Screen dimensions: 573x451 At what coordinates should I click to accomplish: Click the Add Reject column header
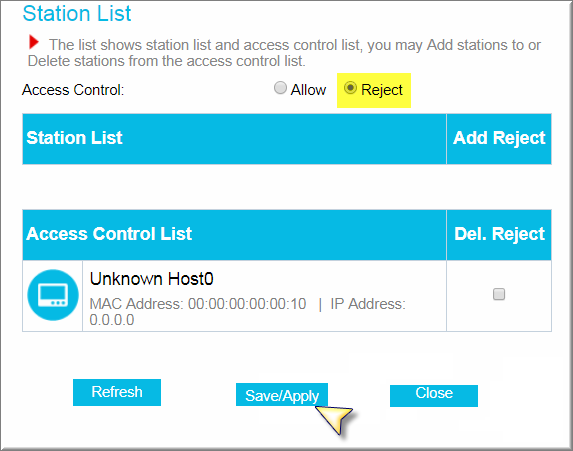(499, 139)
